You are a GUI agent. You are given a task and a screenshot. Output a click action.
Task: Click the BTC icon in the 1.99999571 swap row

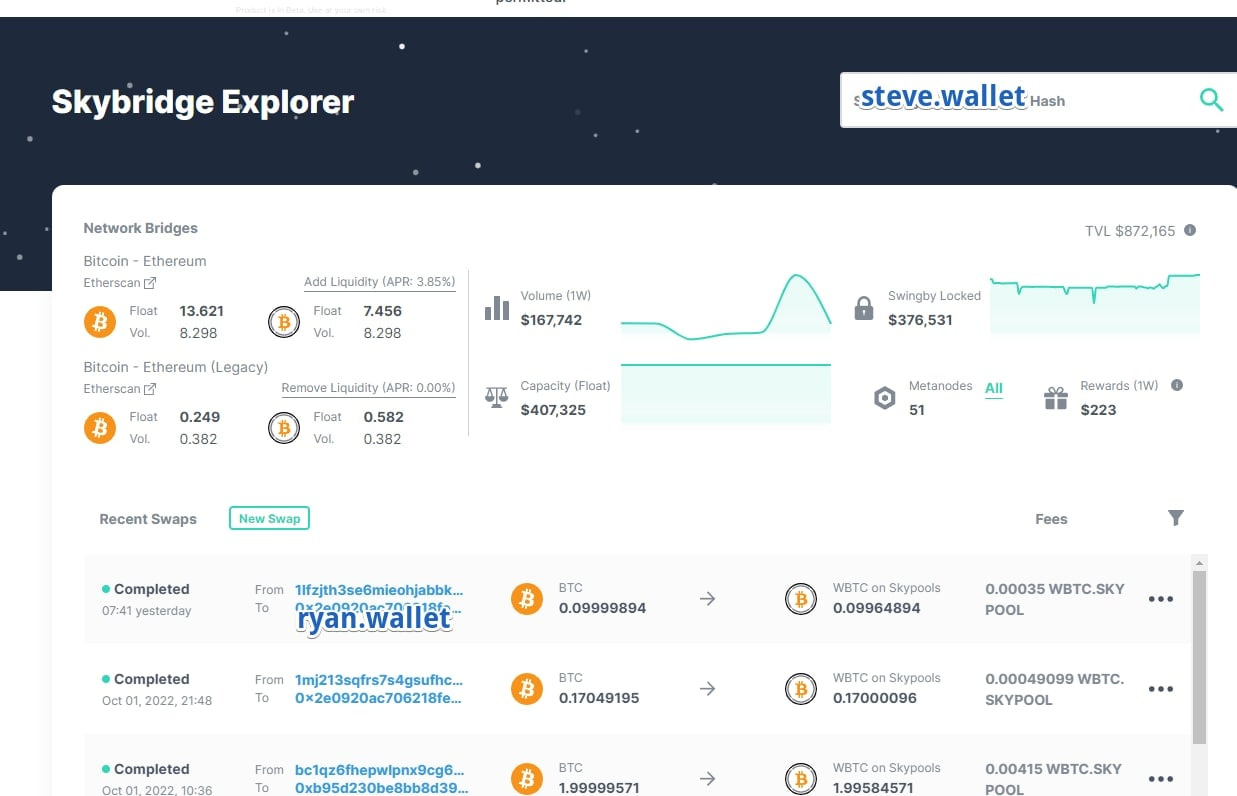tap(527, 779)
